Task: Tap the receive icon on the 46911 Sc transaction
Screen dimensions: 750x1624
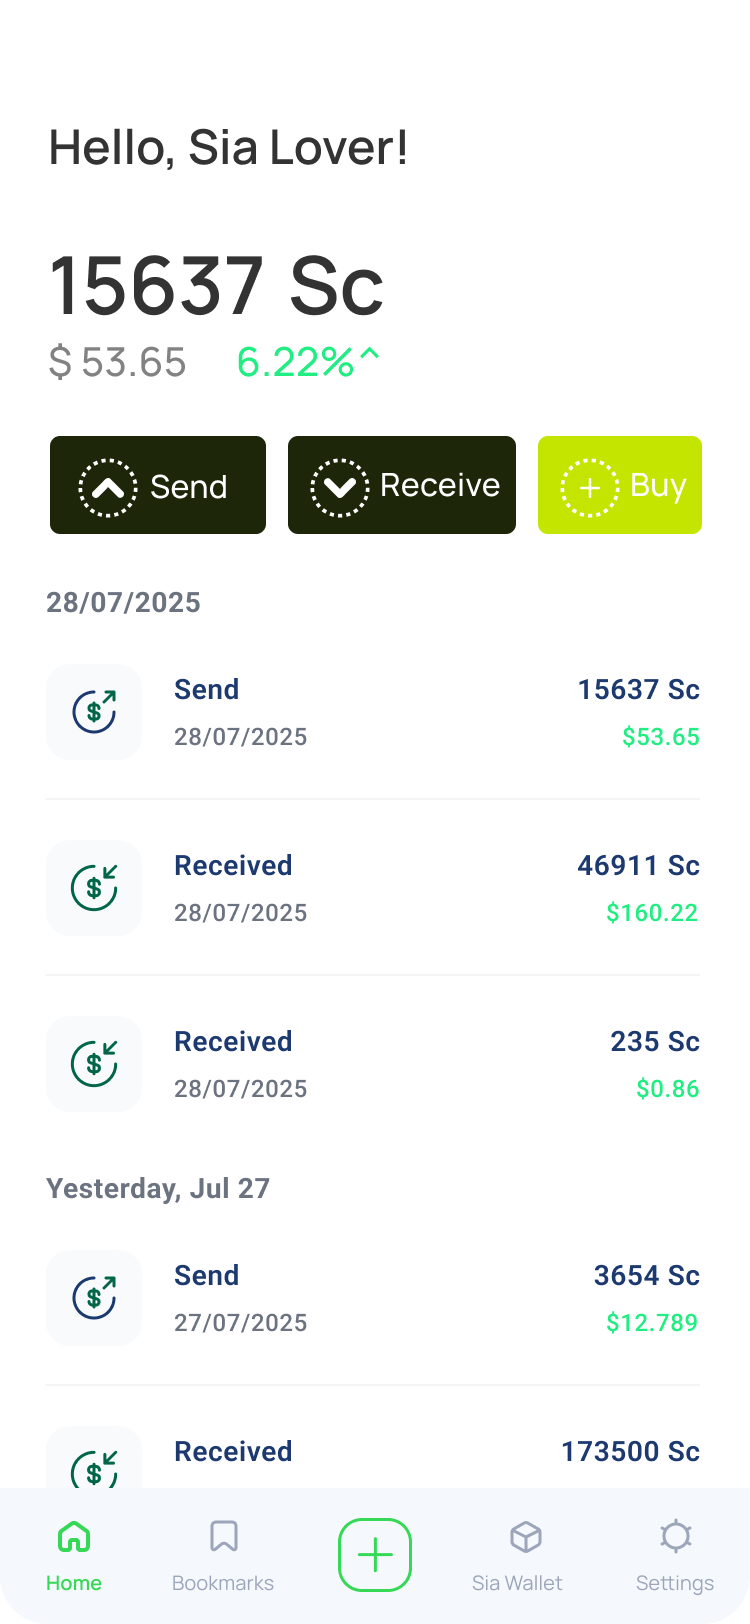Action: 94,888
